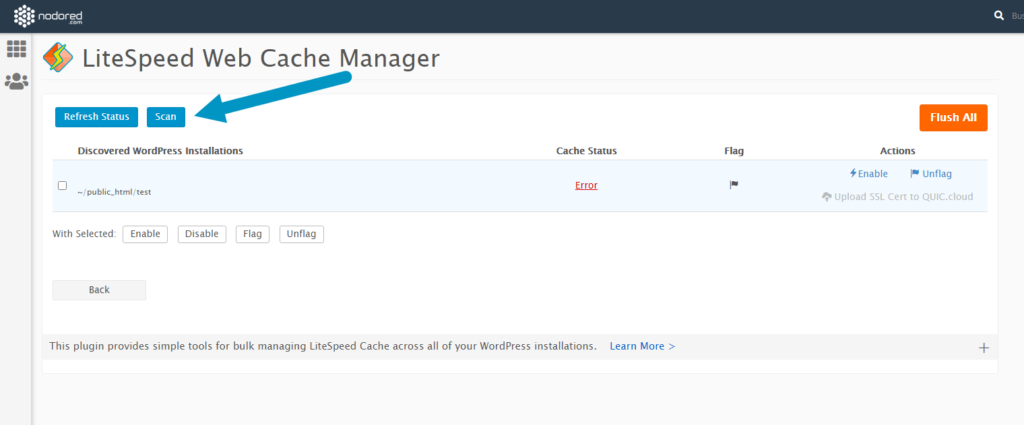Screen dimensions: 1024x425
Task: Open the users group sidebar icon
Action: pyautogui.click(x=16, y=82)
